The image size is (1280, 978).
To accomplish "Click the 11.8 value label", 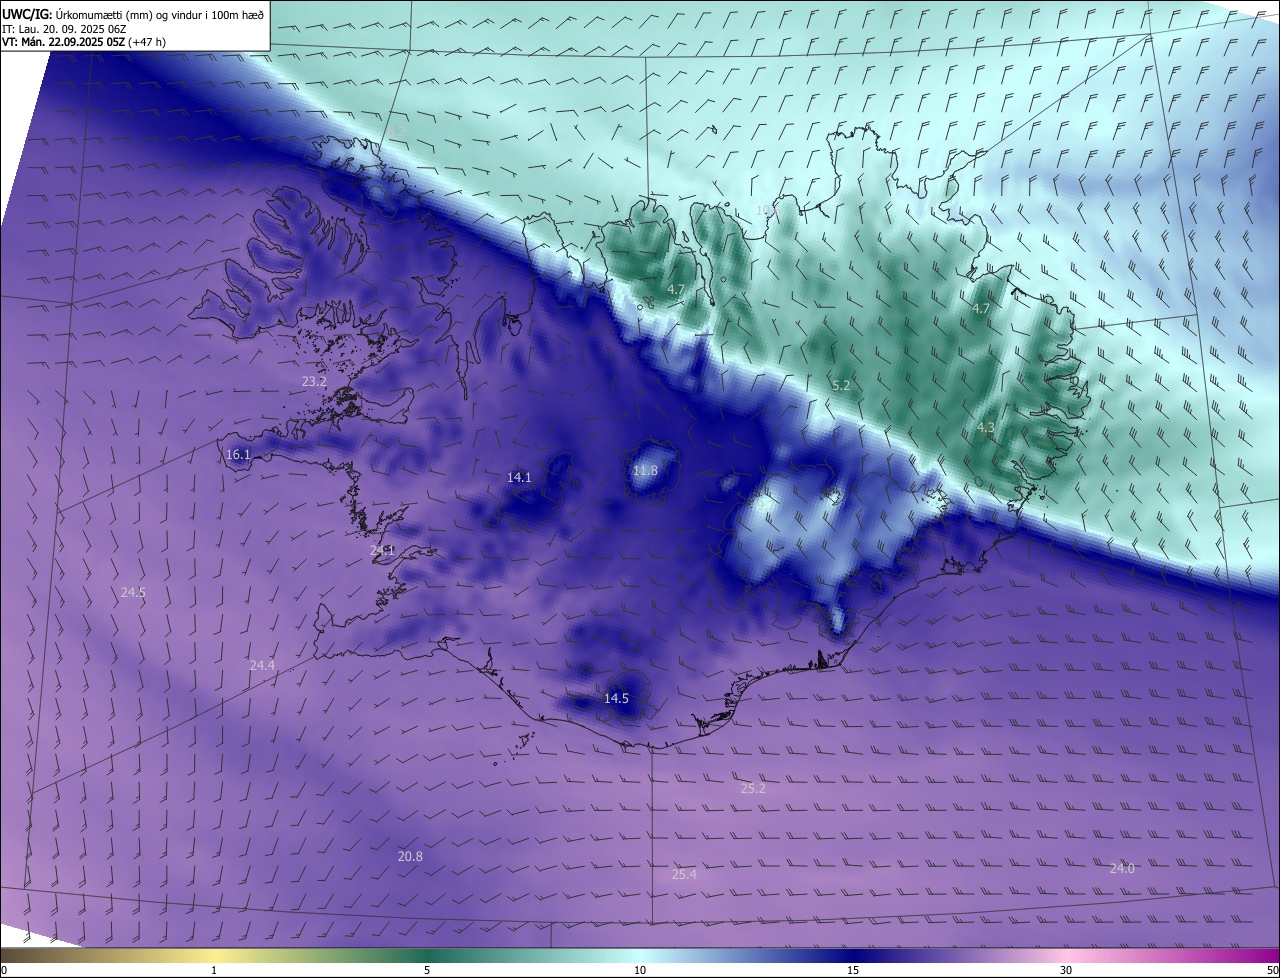I will pyautogui.click(x=646, y=470).
